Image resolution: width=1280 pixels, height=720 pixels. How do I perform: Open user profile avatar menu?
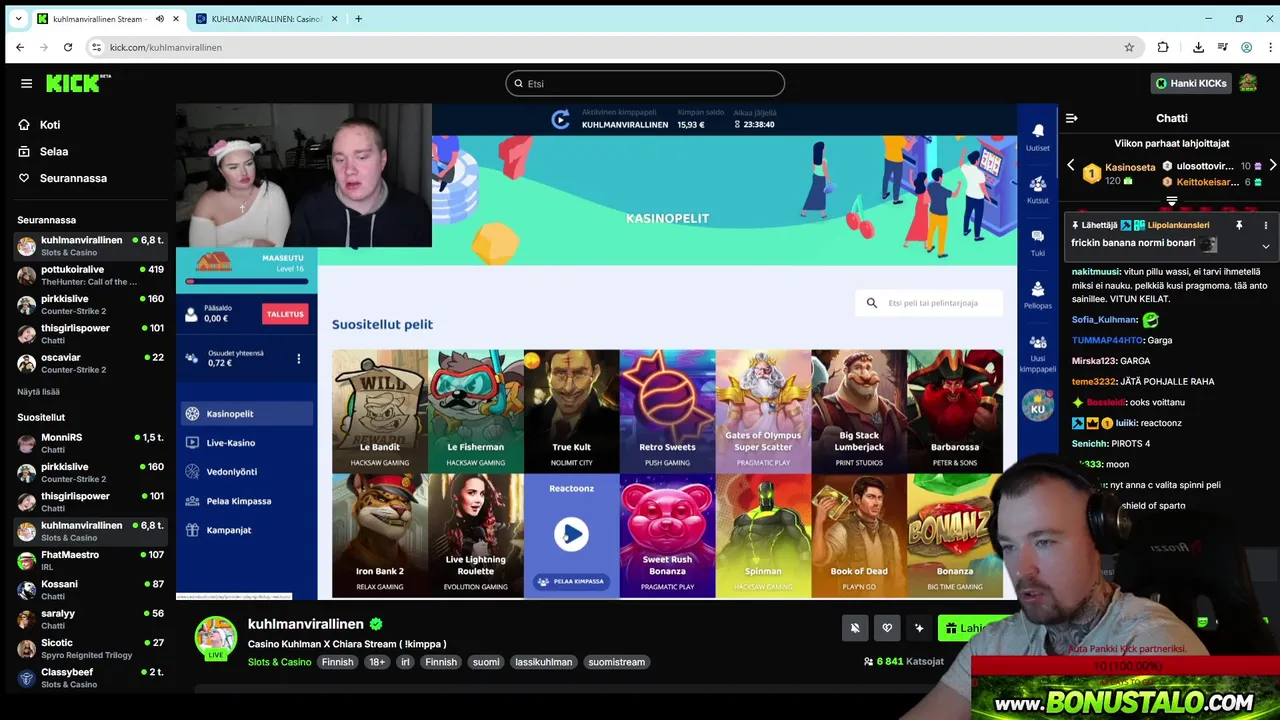pyautogui.click(x=1248, y=83)
